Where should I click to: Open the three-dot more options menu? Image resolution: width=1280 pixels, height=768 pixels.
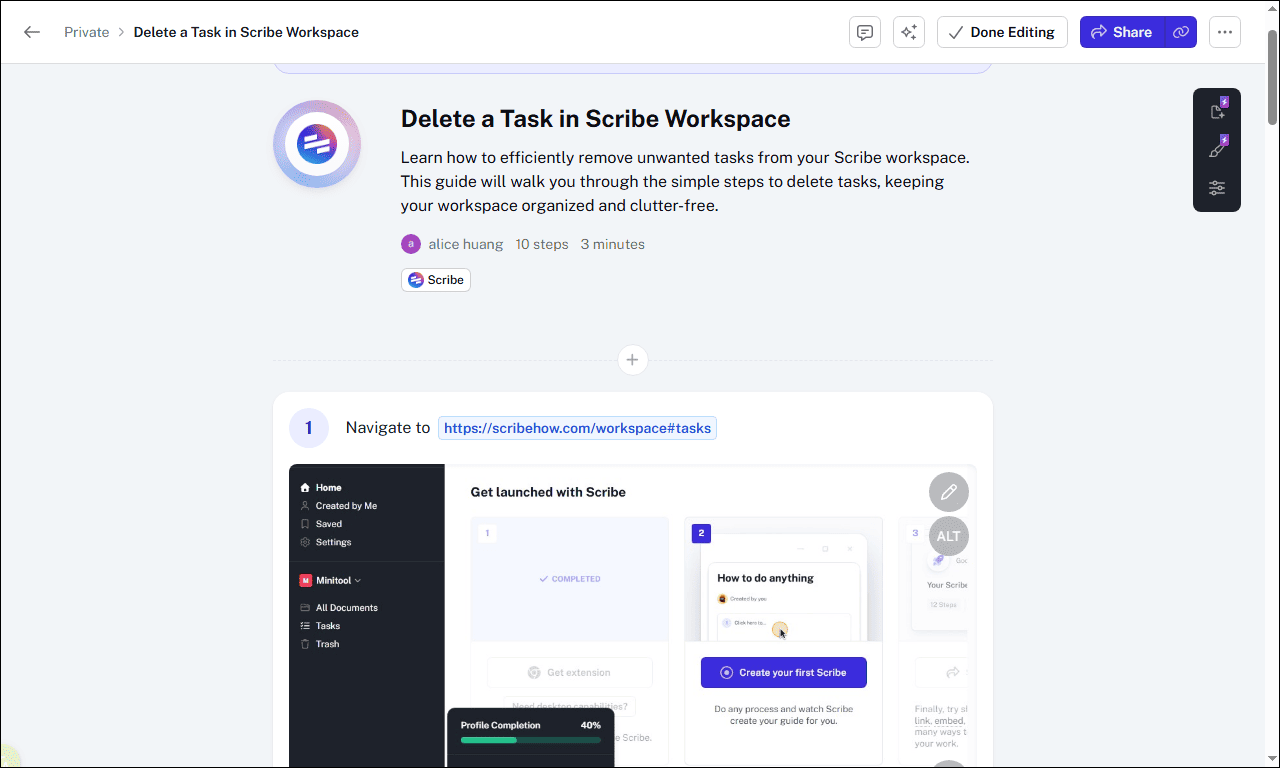(1225, 32)
